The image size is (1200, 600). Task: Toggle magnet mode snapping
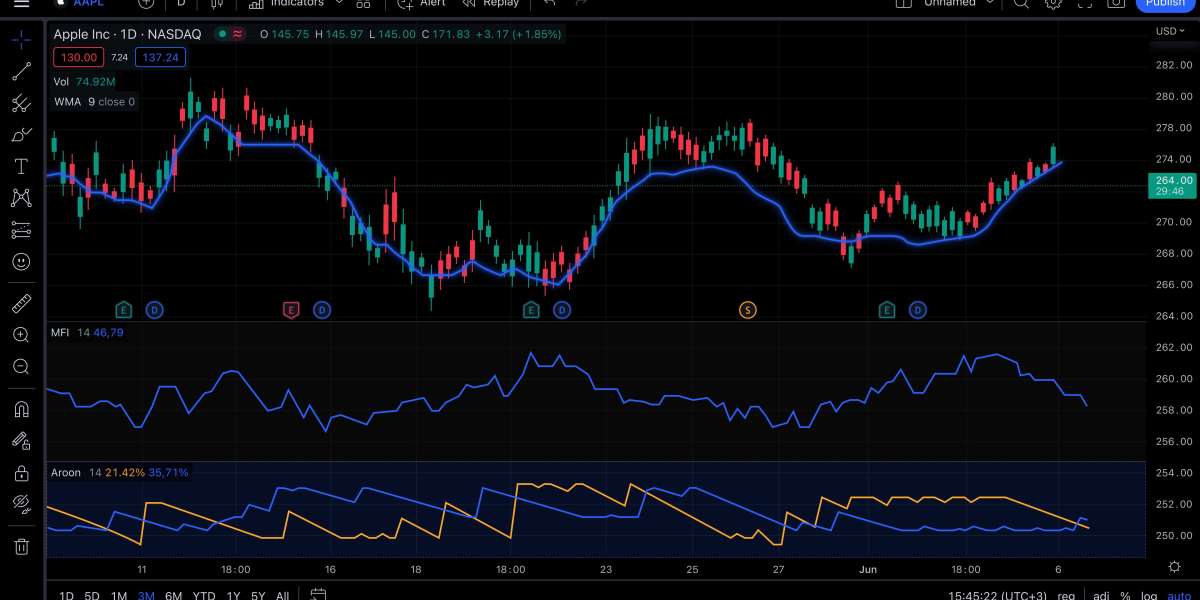click(21, 409)
